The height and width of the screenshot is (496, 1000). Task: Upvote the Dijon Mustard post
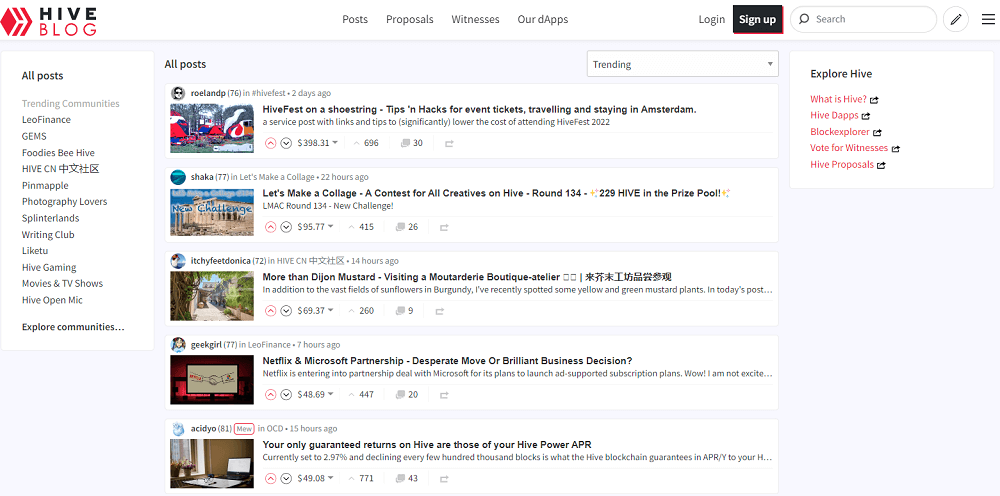(x=270, y=310)
